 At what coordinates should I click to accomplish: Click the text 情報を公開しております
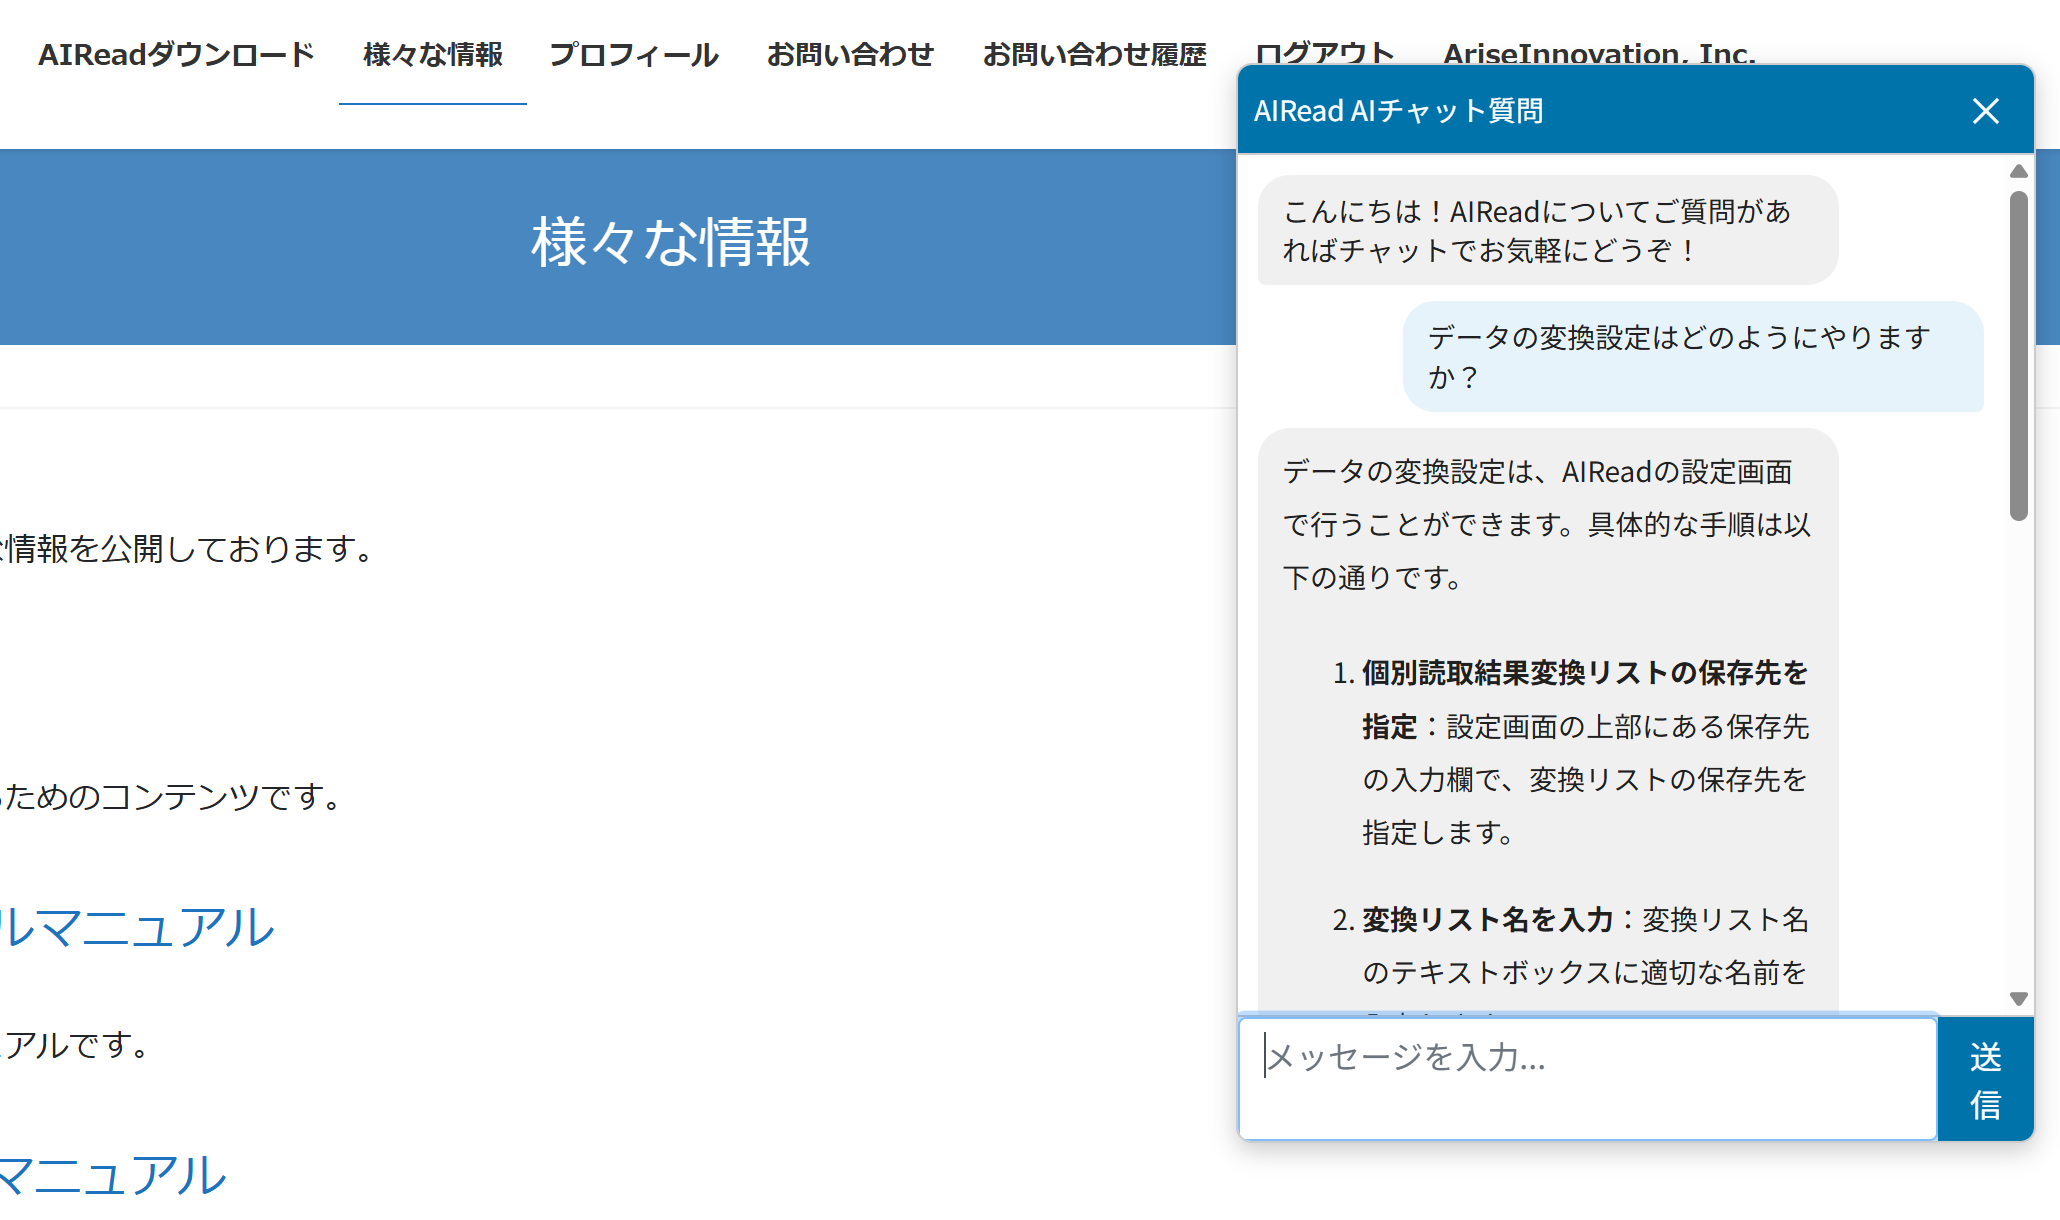[190, 548]
